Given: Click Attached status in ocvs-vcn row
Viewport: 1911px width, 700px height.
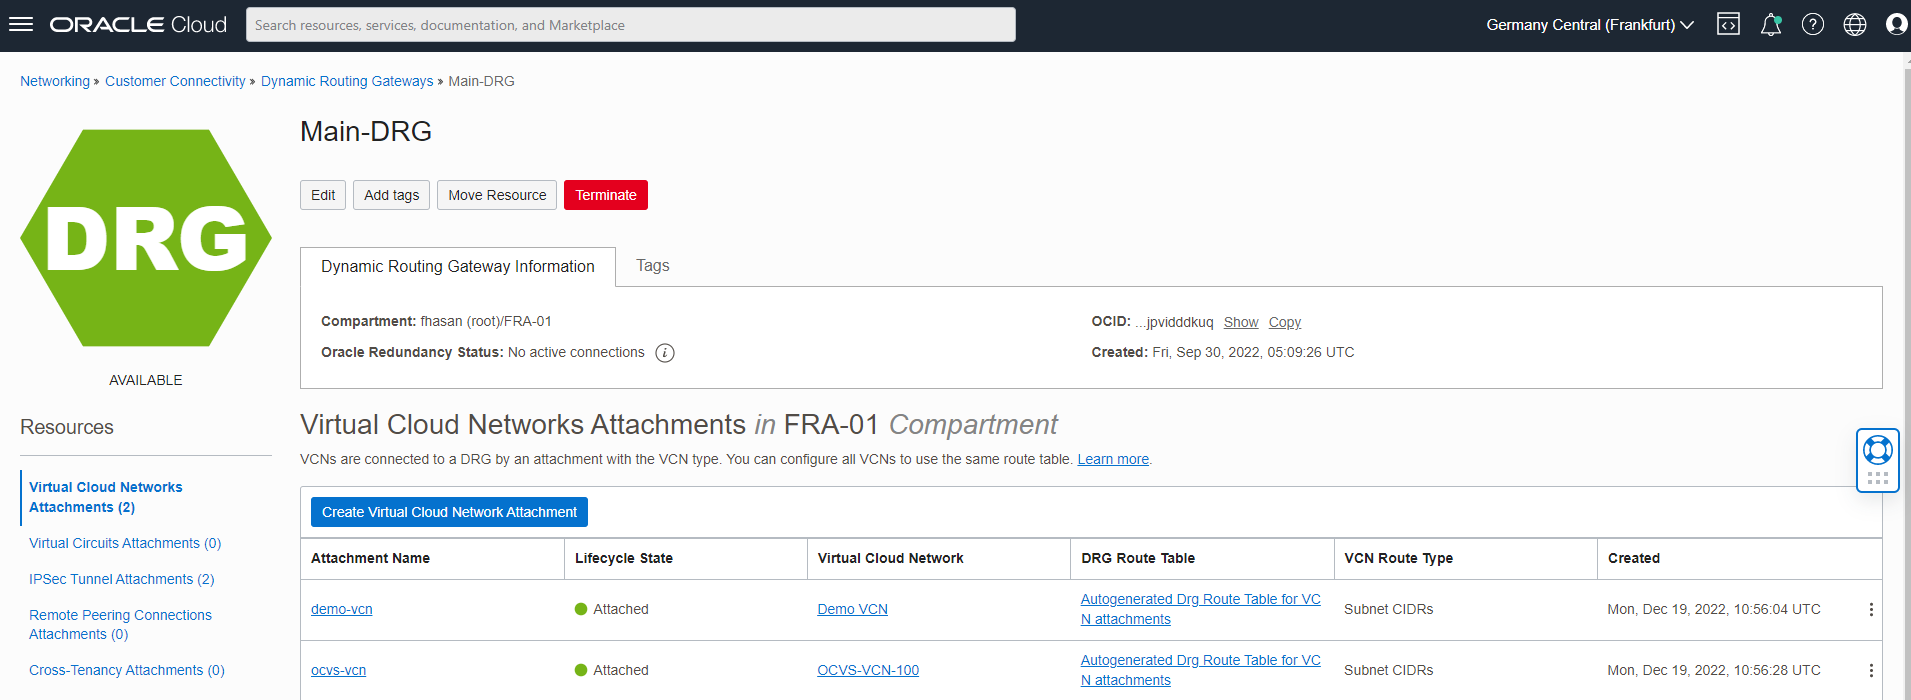Looking at the screenshot, I should click(x=612, y=670).
